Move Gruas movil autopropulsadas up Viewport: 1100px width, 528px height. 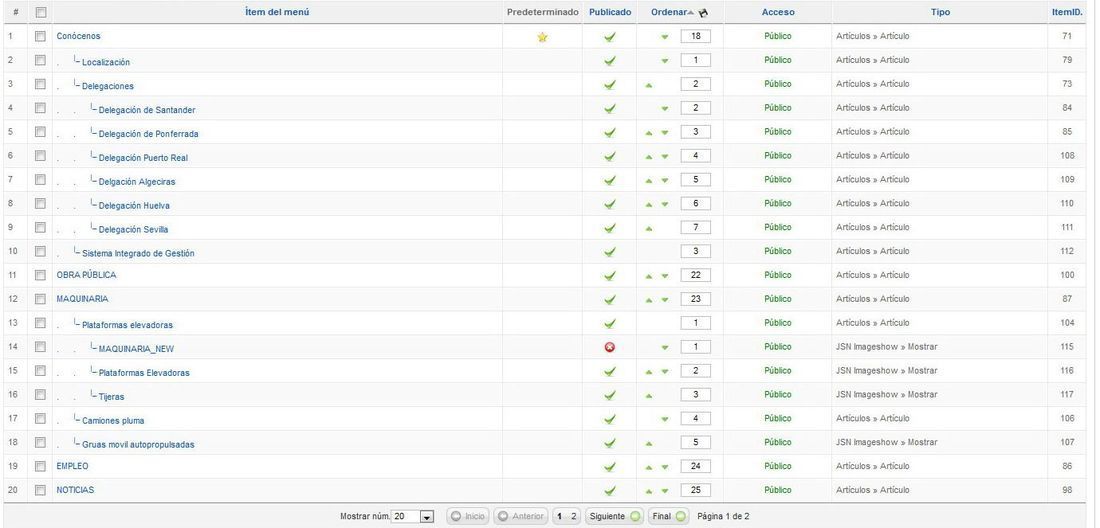click(649, 443)
